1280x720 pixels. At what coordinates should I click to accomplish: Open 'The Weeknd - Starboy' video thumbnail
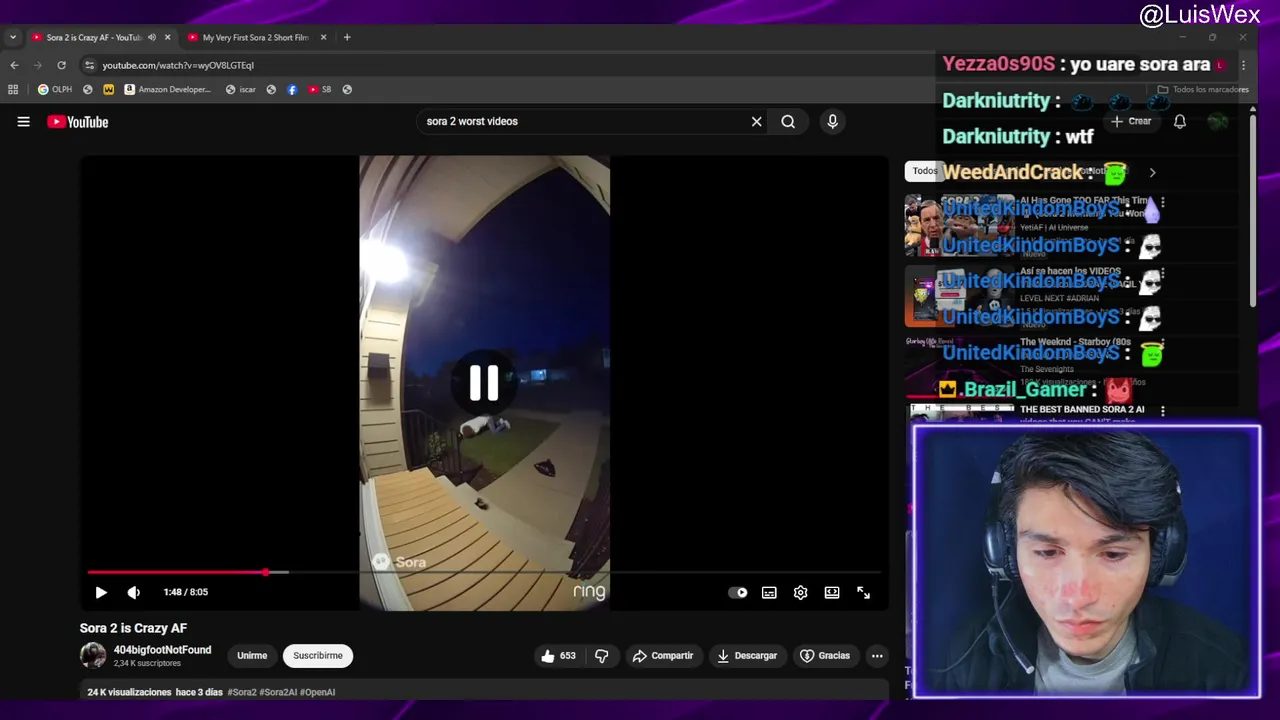click(959, 367)
